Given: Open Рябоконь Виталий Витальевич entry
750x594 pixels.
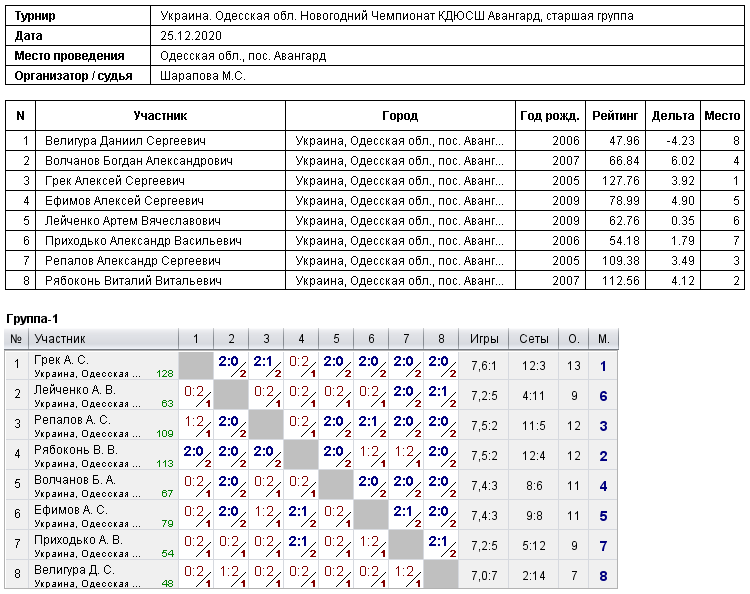Looking at the screenshot, I should click(133, 281).
